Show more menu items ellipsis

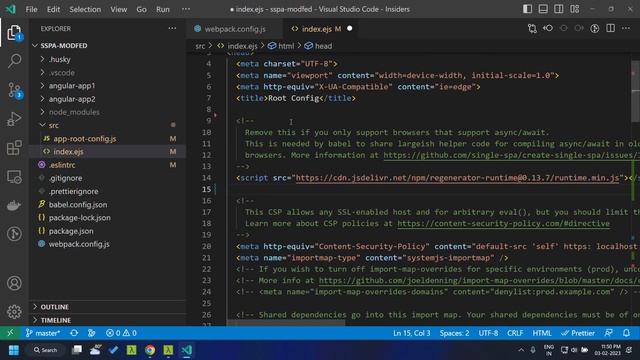point(186,9)
